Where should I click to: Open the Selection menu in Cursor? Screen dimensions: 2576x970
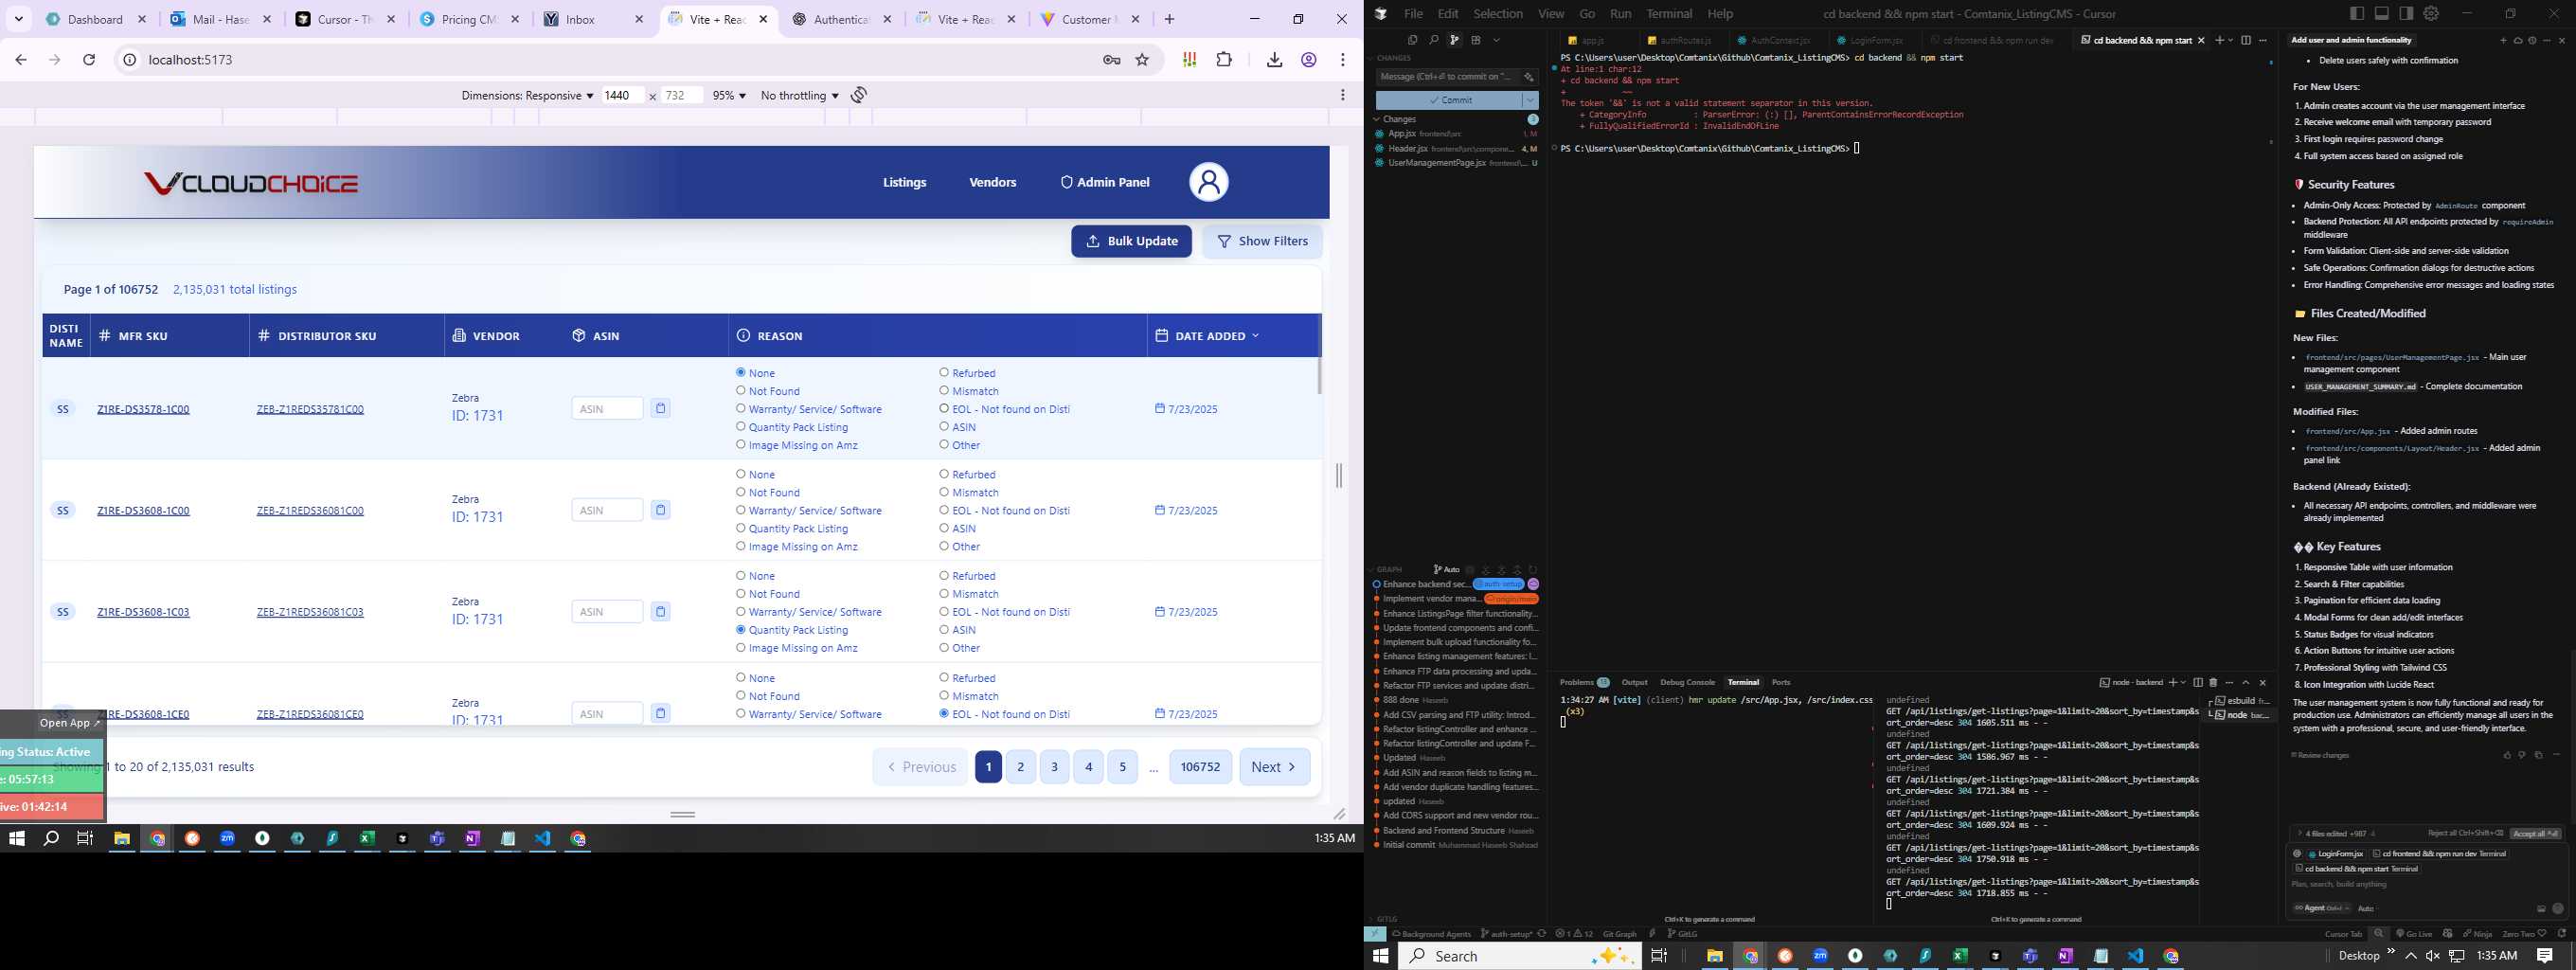[1498, 13]
